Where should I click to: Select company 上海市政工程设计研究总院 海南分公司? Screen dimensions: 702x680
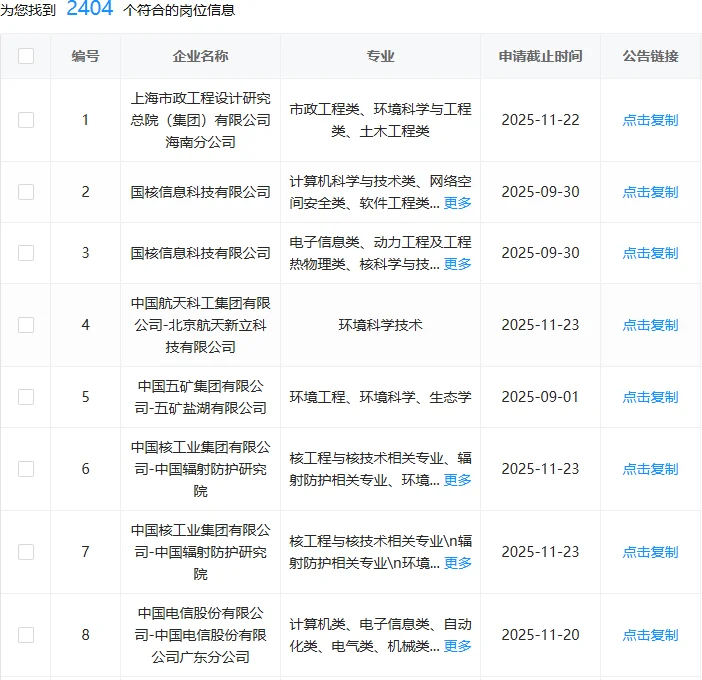coord(201,120)
